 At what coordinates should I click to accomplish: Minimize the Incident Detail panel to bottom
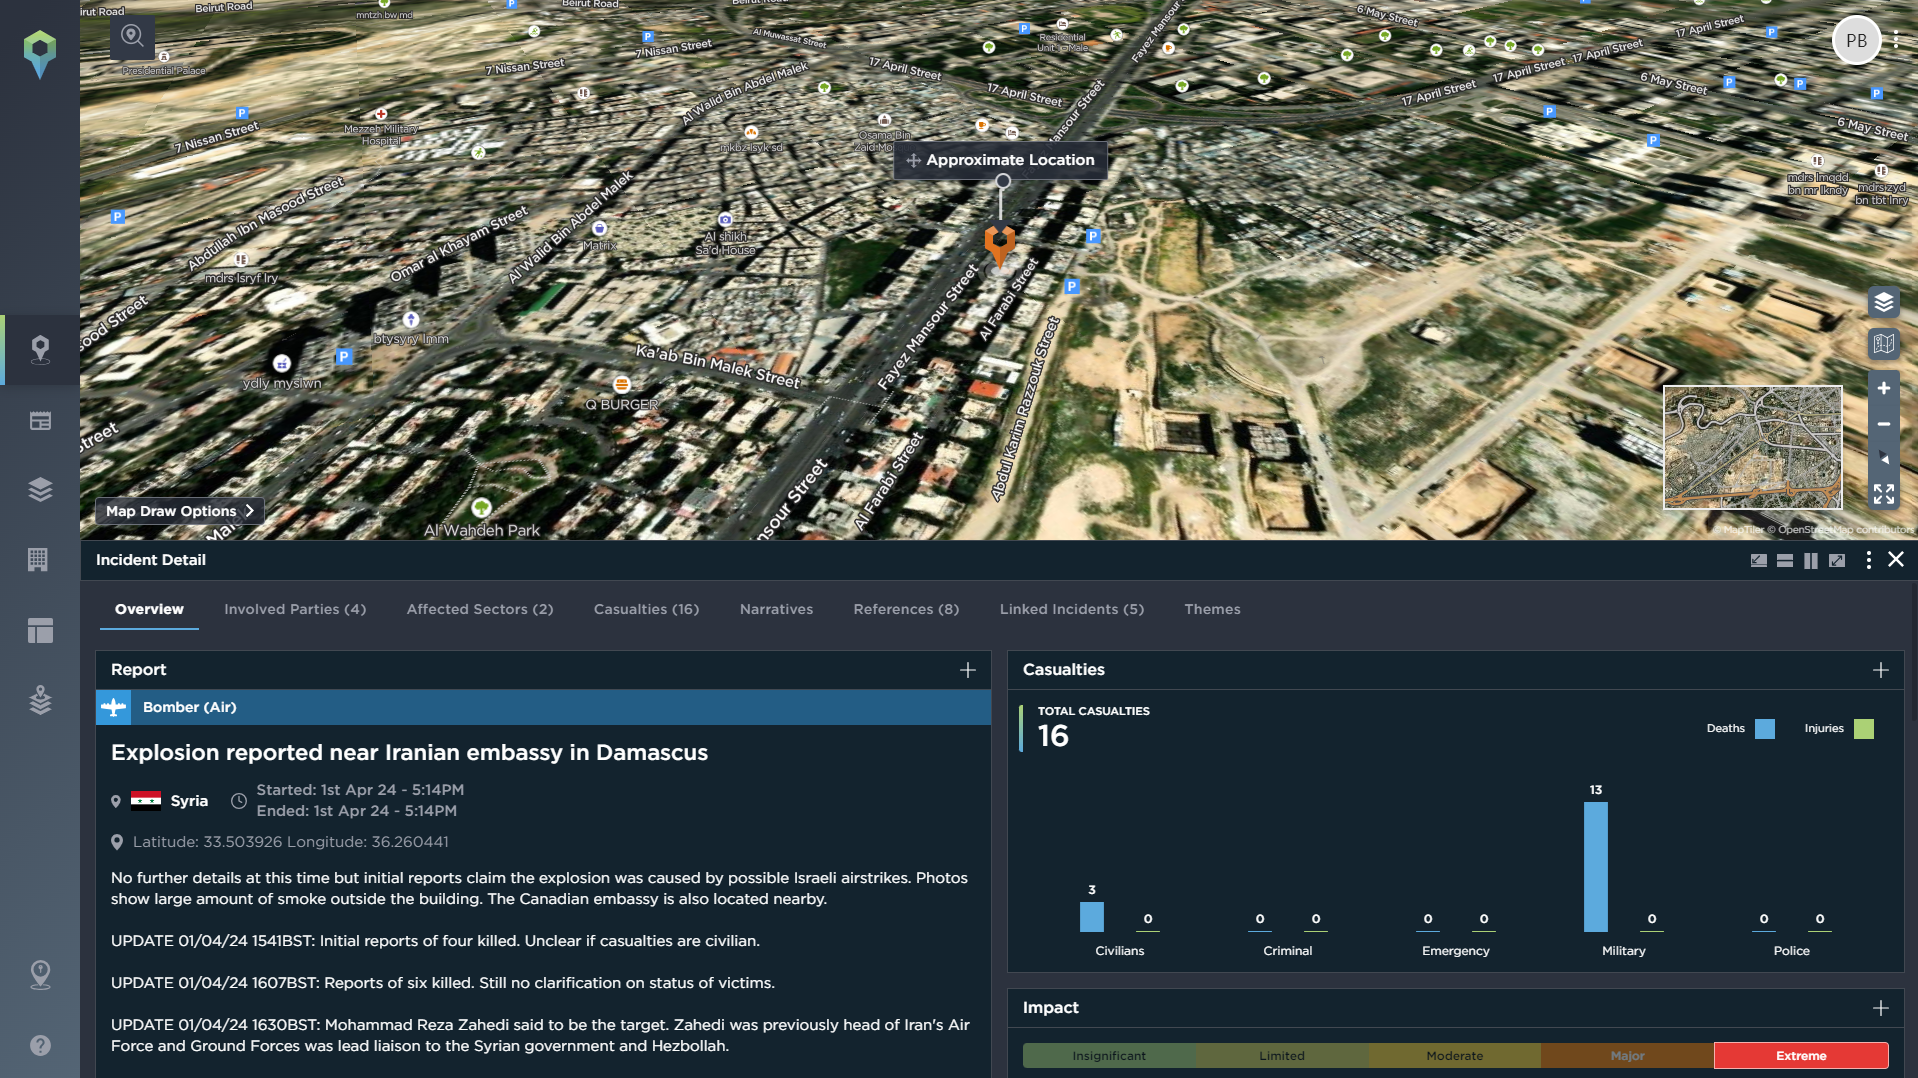click(1759, 561)
